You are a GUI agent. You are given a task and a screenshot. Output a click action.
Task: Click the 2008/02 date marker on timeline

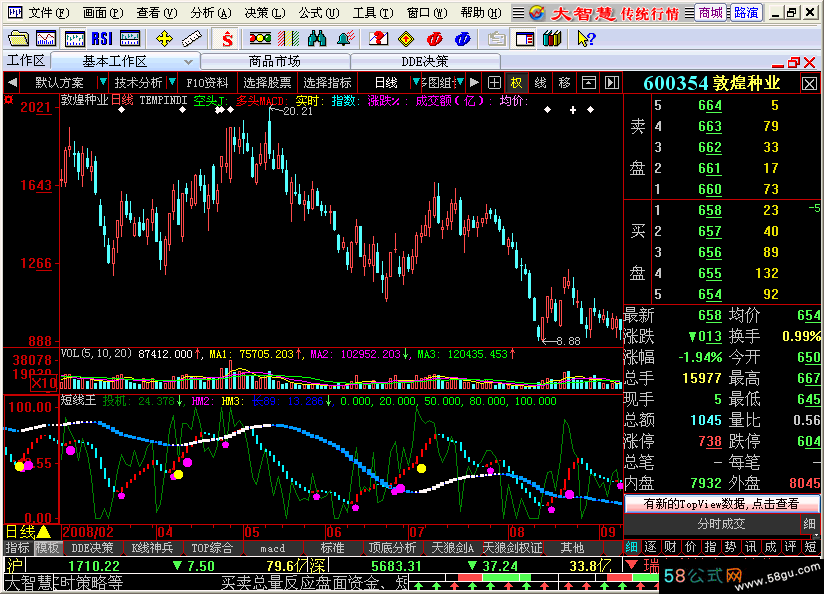pyautogui.click(x=88, y=531)
